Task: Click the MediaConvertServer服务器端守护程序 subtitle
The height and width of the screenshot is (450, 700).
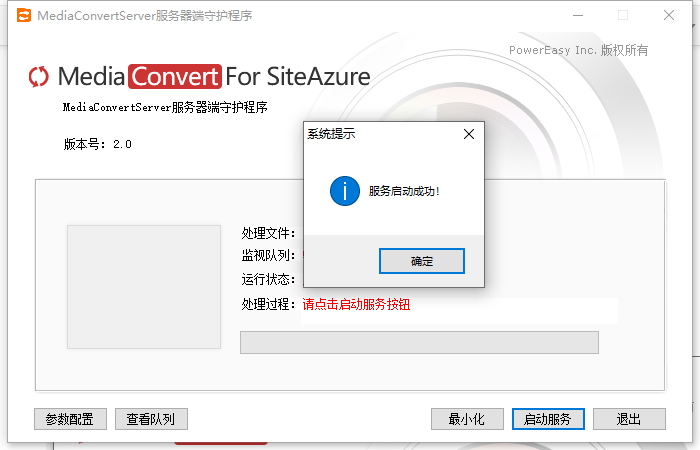Action: 165,107
